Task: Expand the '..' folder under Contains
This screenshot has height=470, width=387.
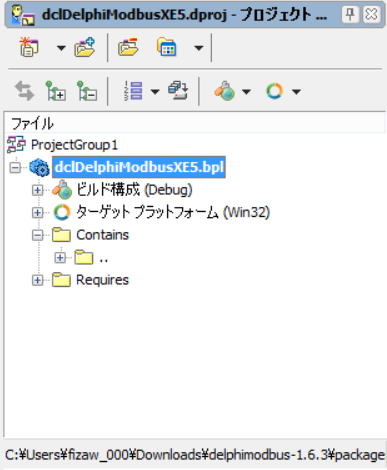Action: click(x=60, y=258)
